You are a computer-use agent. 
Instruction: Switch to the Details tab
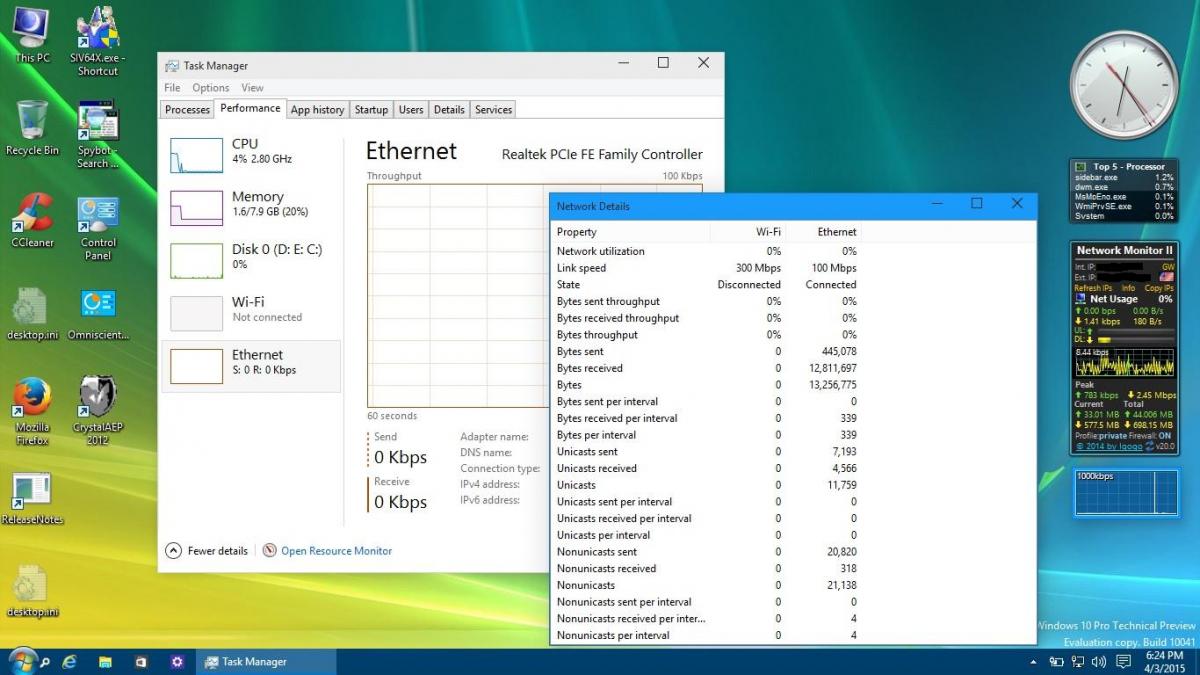pyautogui.click(x=449, y=110)
